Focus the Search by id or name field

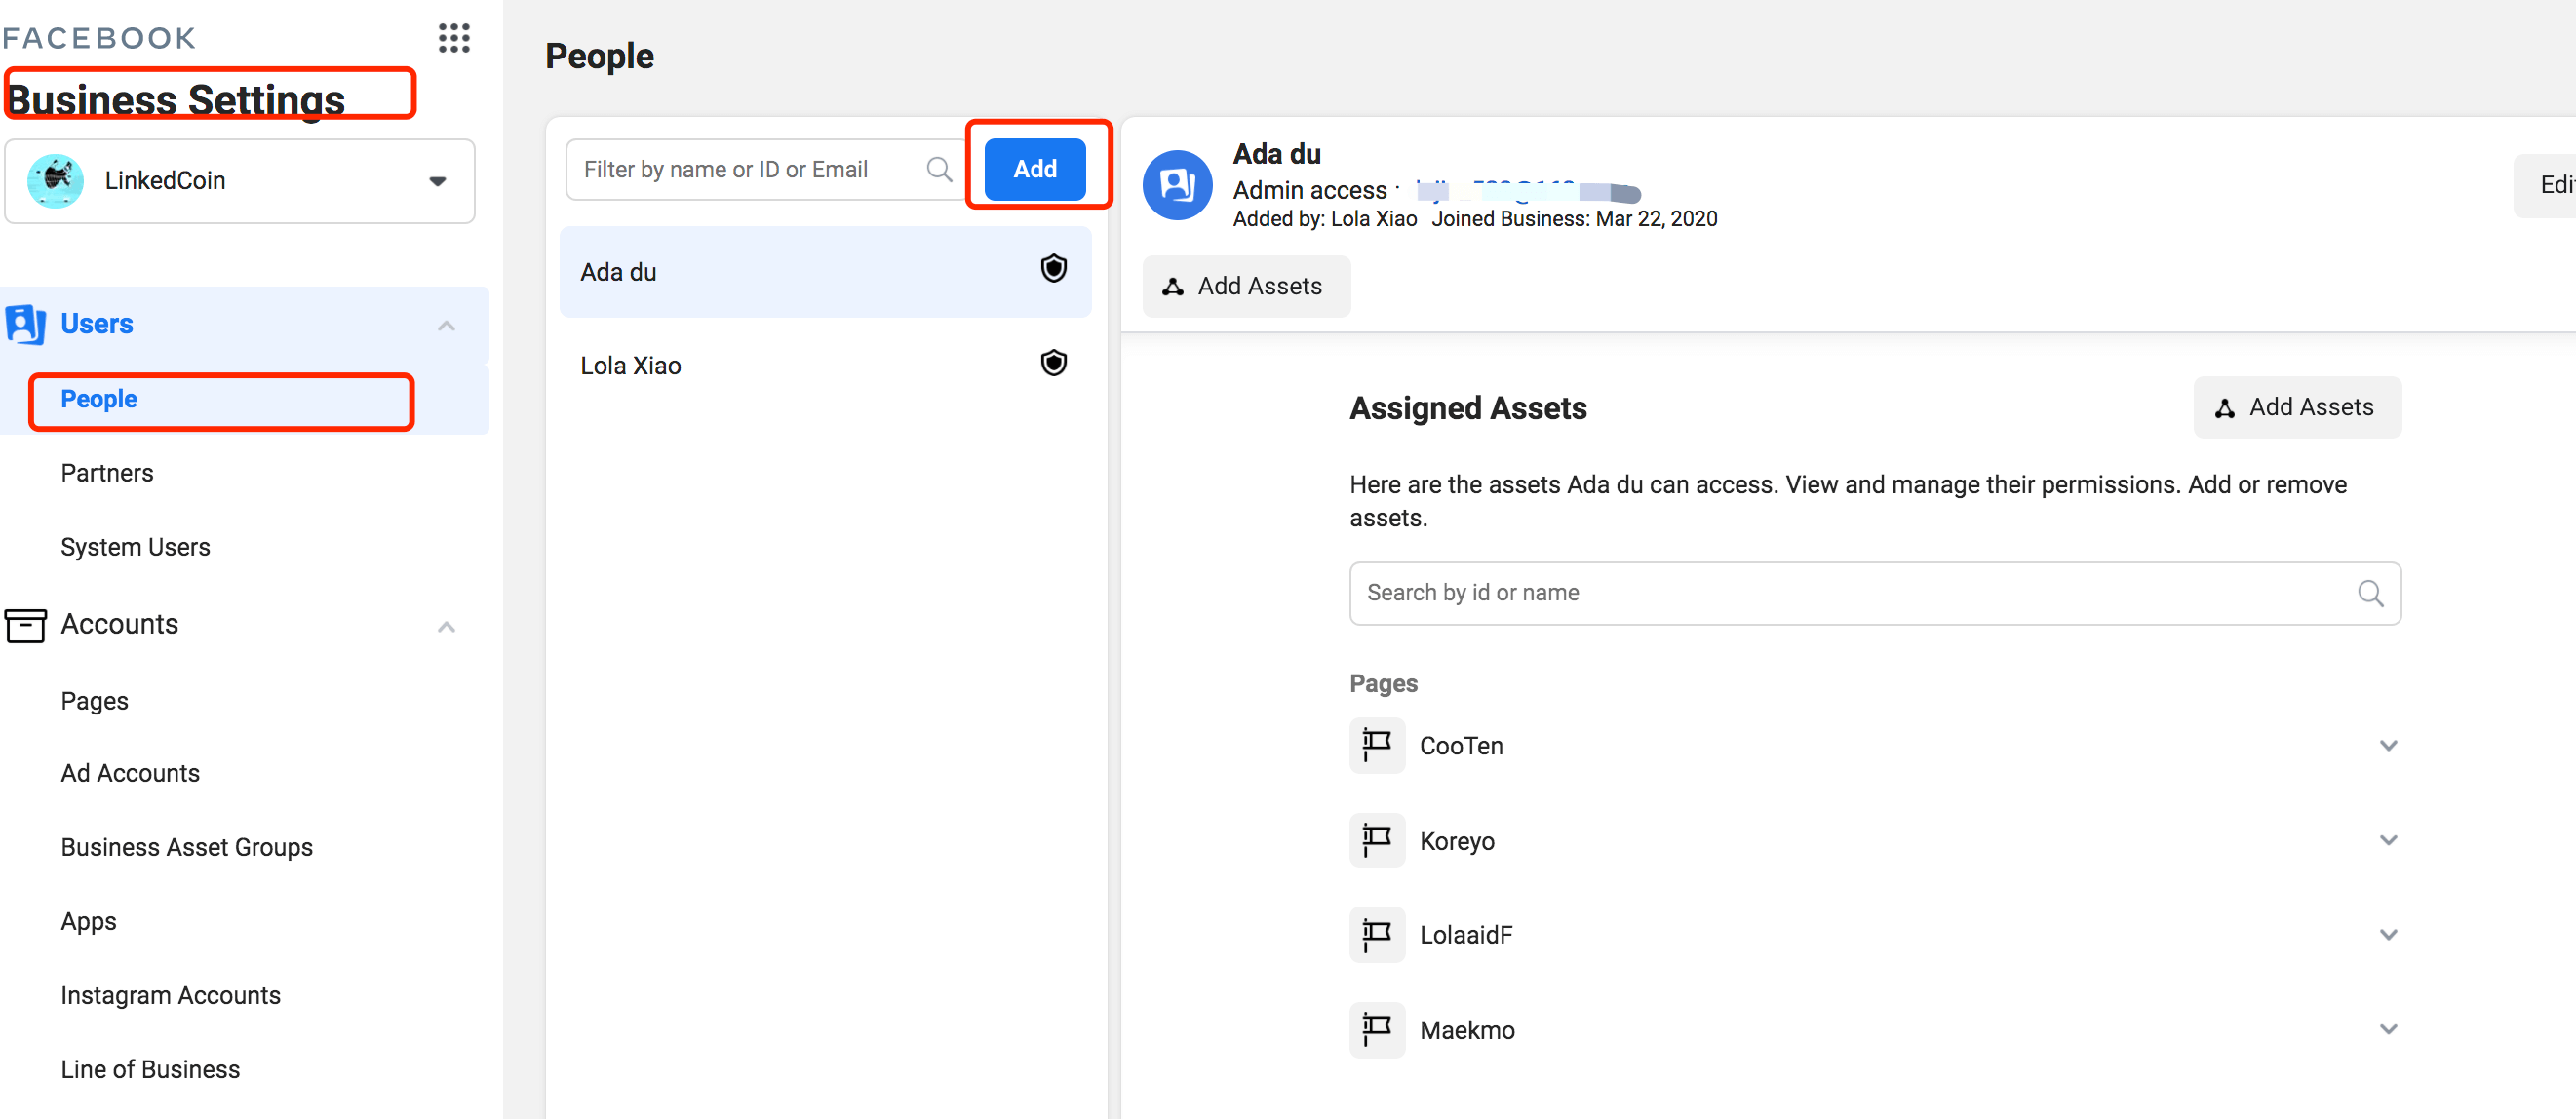click(x=1850, y=593)
